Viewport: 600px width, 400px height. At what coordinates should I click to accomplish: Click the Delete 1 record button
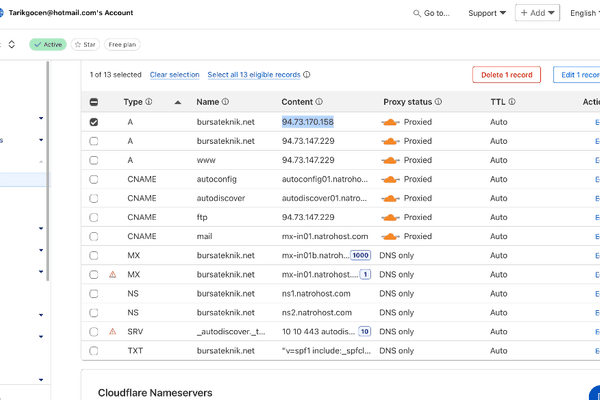click(507, 75)
